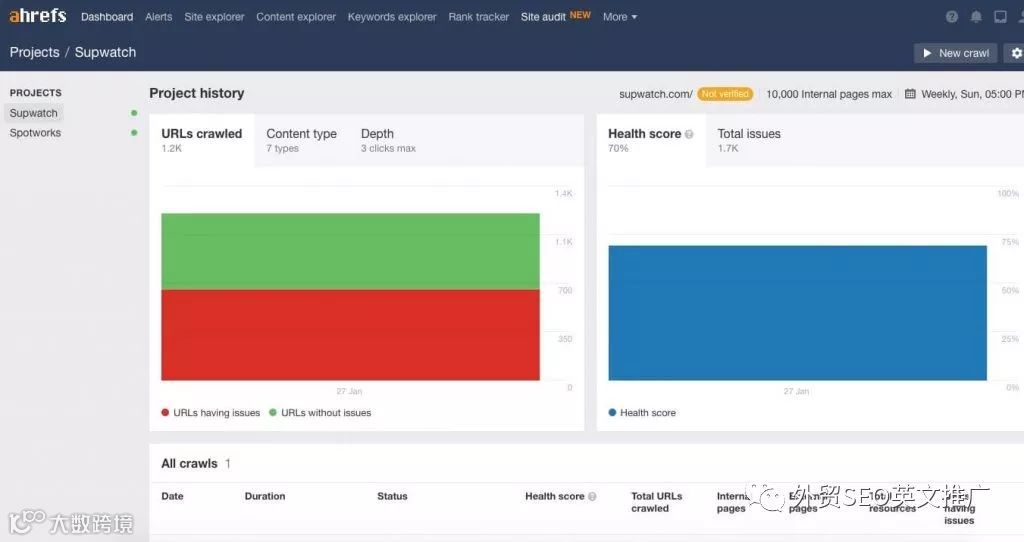Click green status dot next to Spotworks

pos(134,133)
